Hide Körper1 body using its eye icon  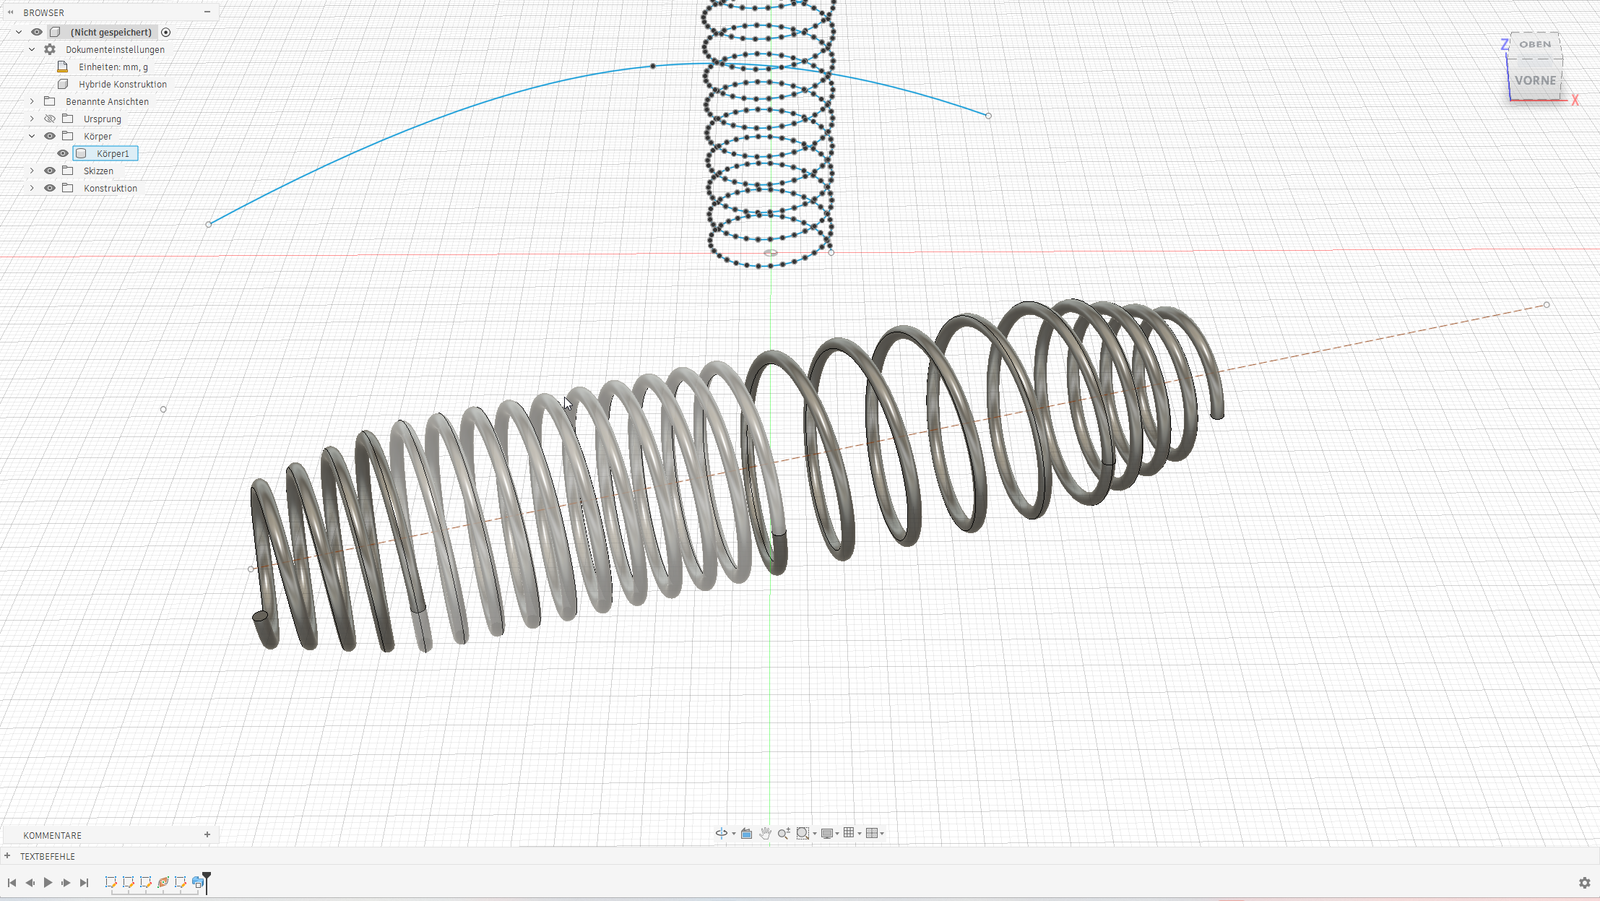tap(63, 153)
